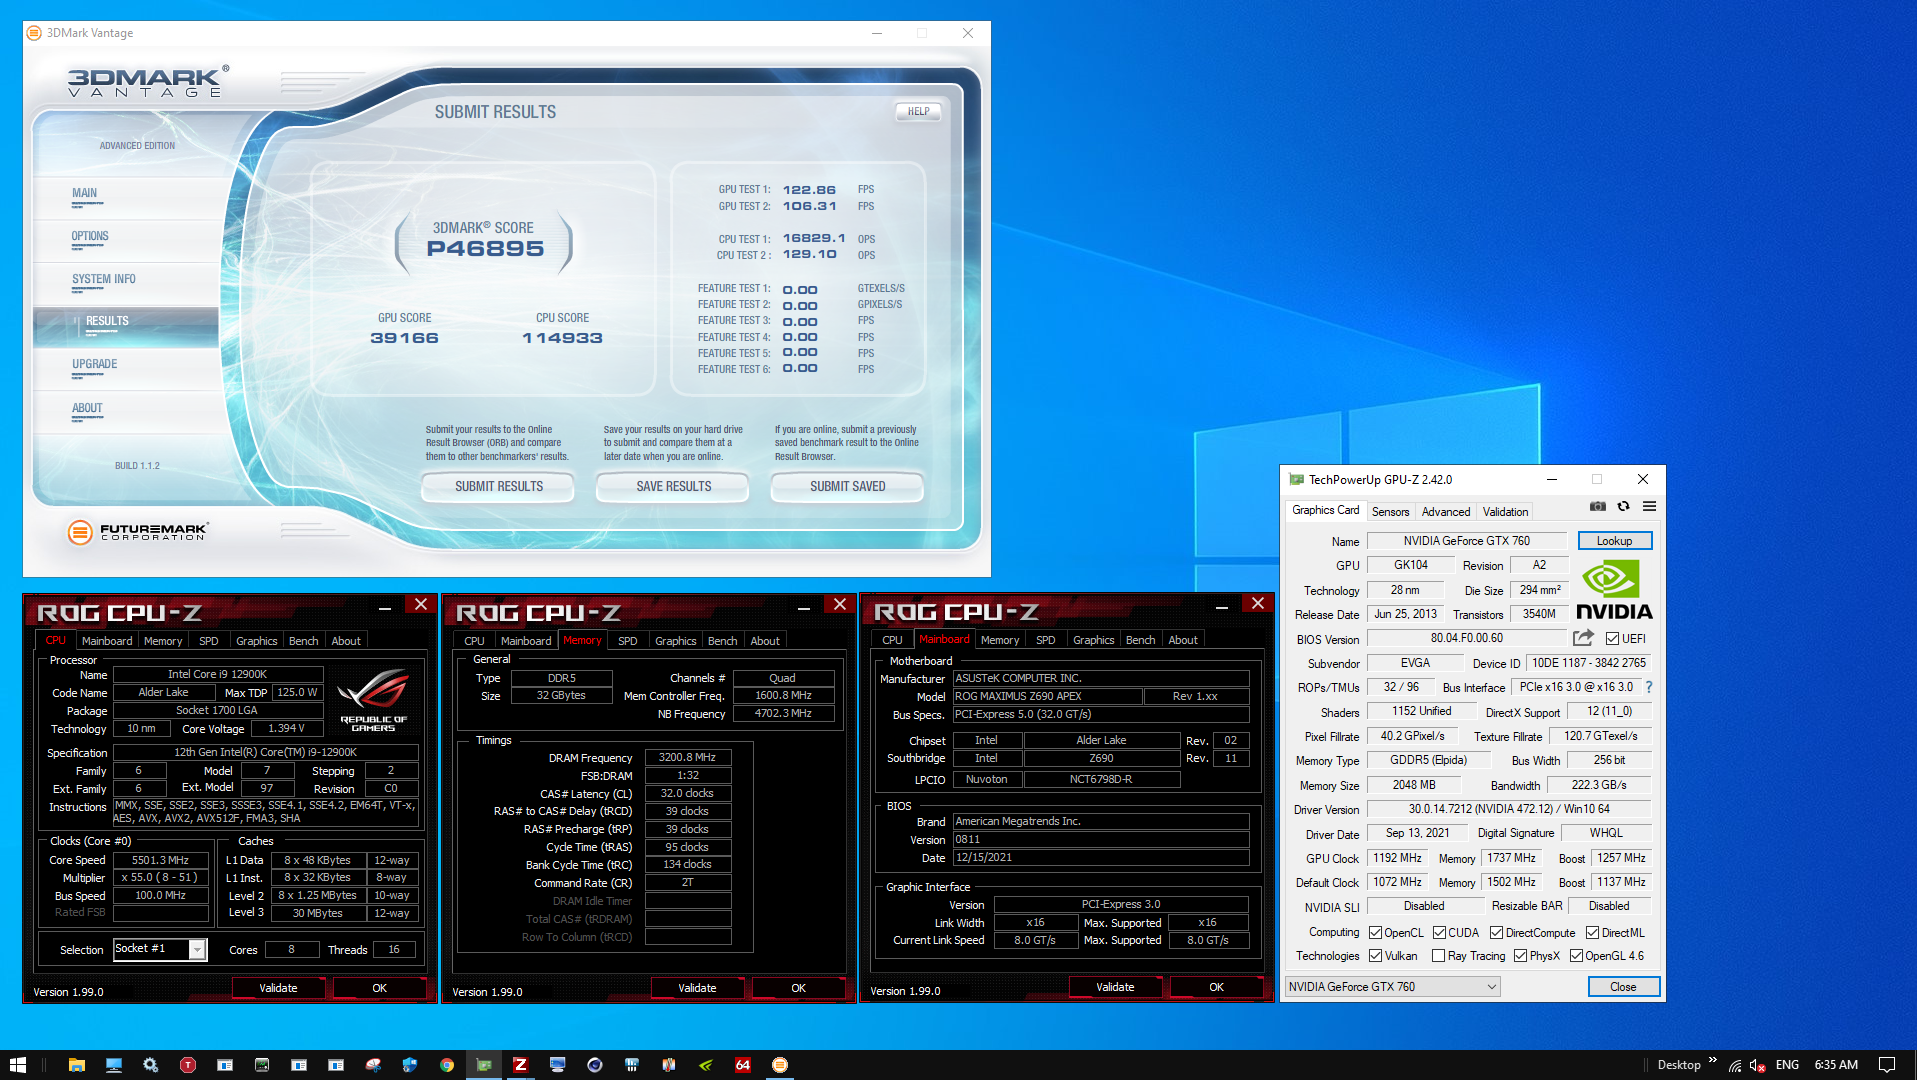Click the BIOS Version field 80.04.F0.00.60

click(1466, 638)
